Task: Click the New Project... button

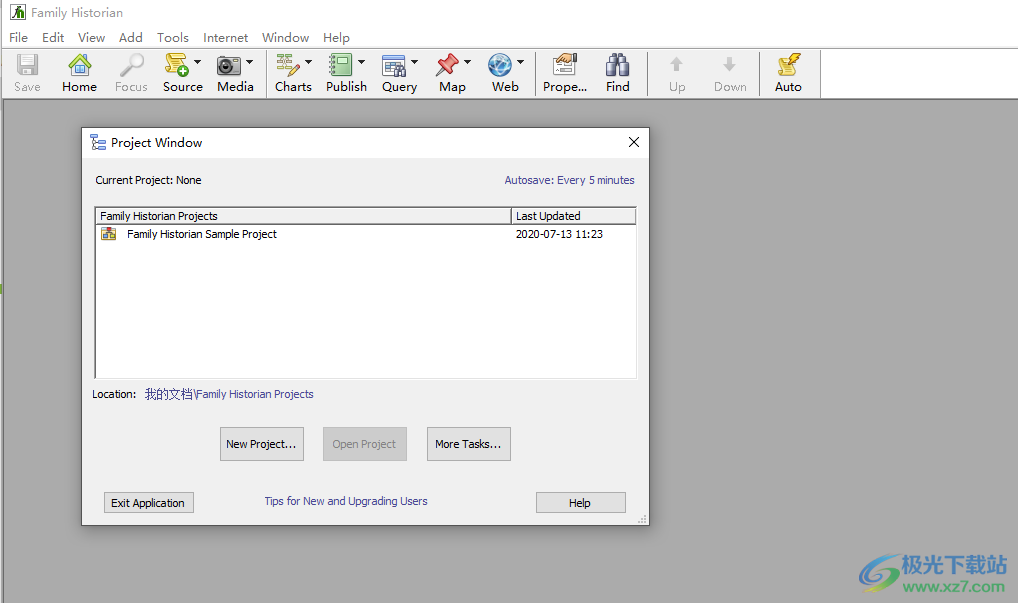Action: point(262,444)
